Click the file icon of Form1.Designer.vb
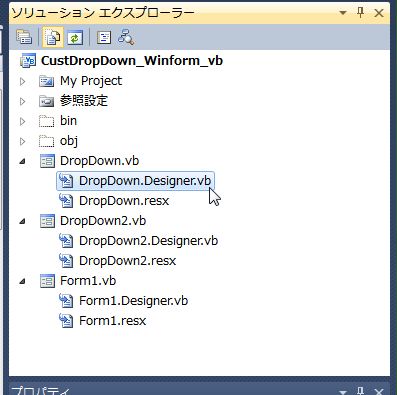Image resolution: width=397 pixels, height=395 pixels. (66, 301)
